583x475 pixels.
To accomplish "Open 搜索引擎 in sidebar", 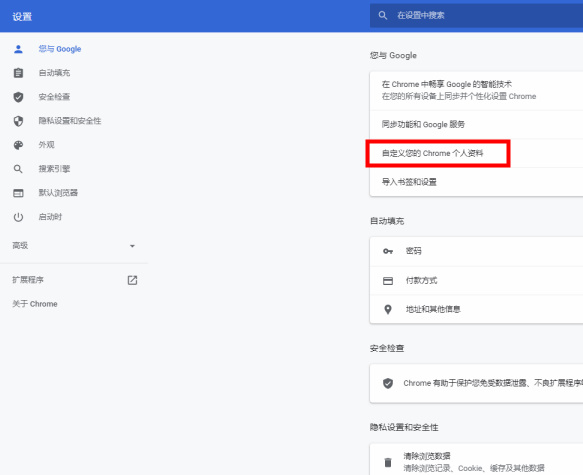I will [x=54, y=169].
